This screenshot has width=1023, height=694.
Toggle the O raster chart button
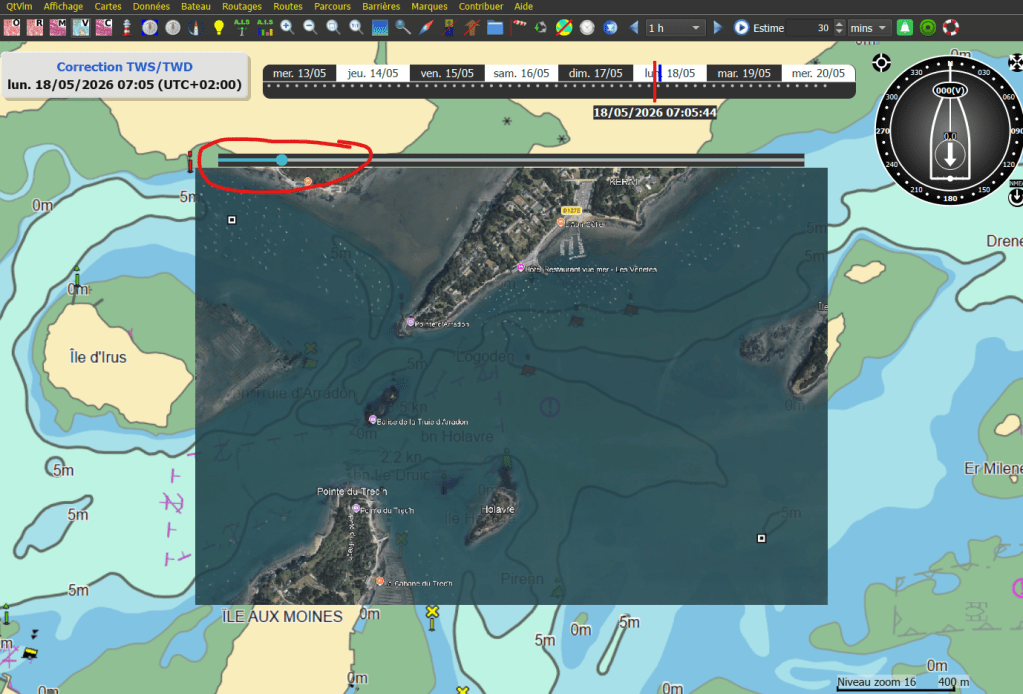click(x=12, y=27)
